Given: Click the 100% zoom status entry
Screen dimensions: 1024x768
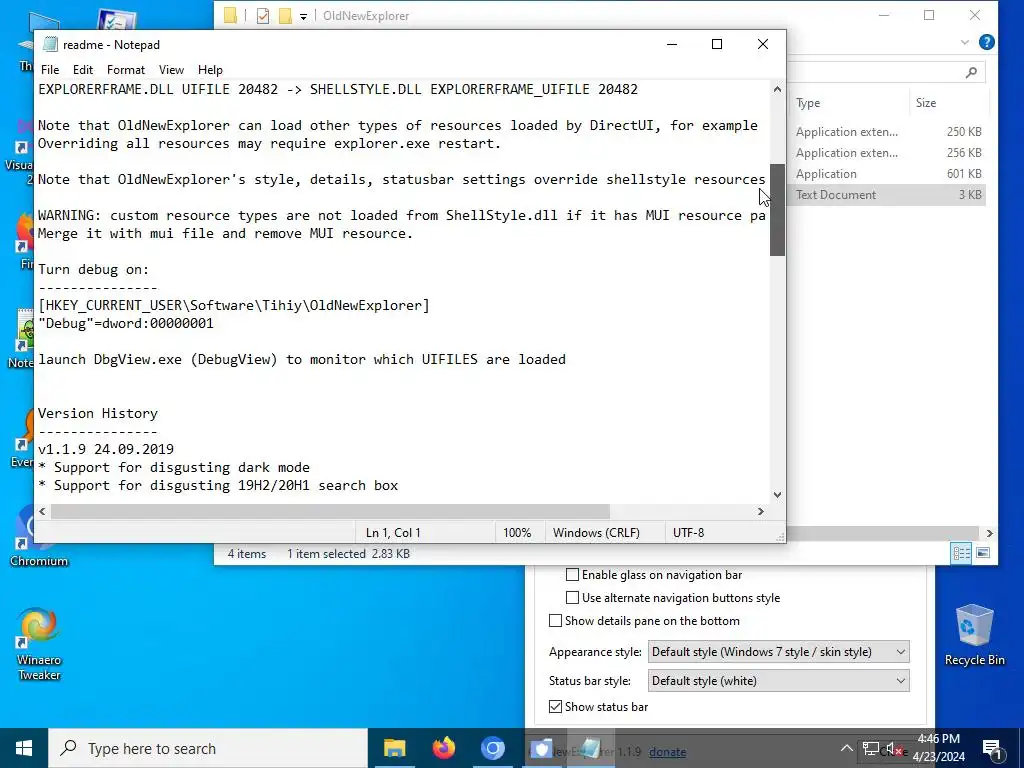Looking at the screenshot, I should (x=517, y=533).
